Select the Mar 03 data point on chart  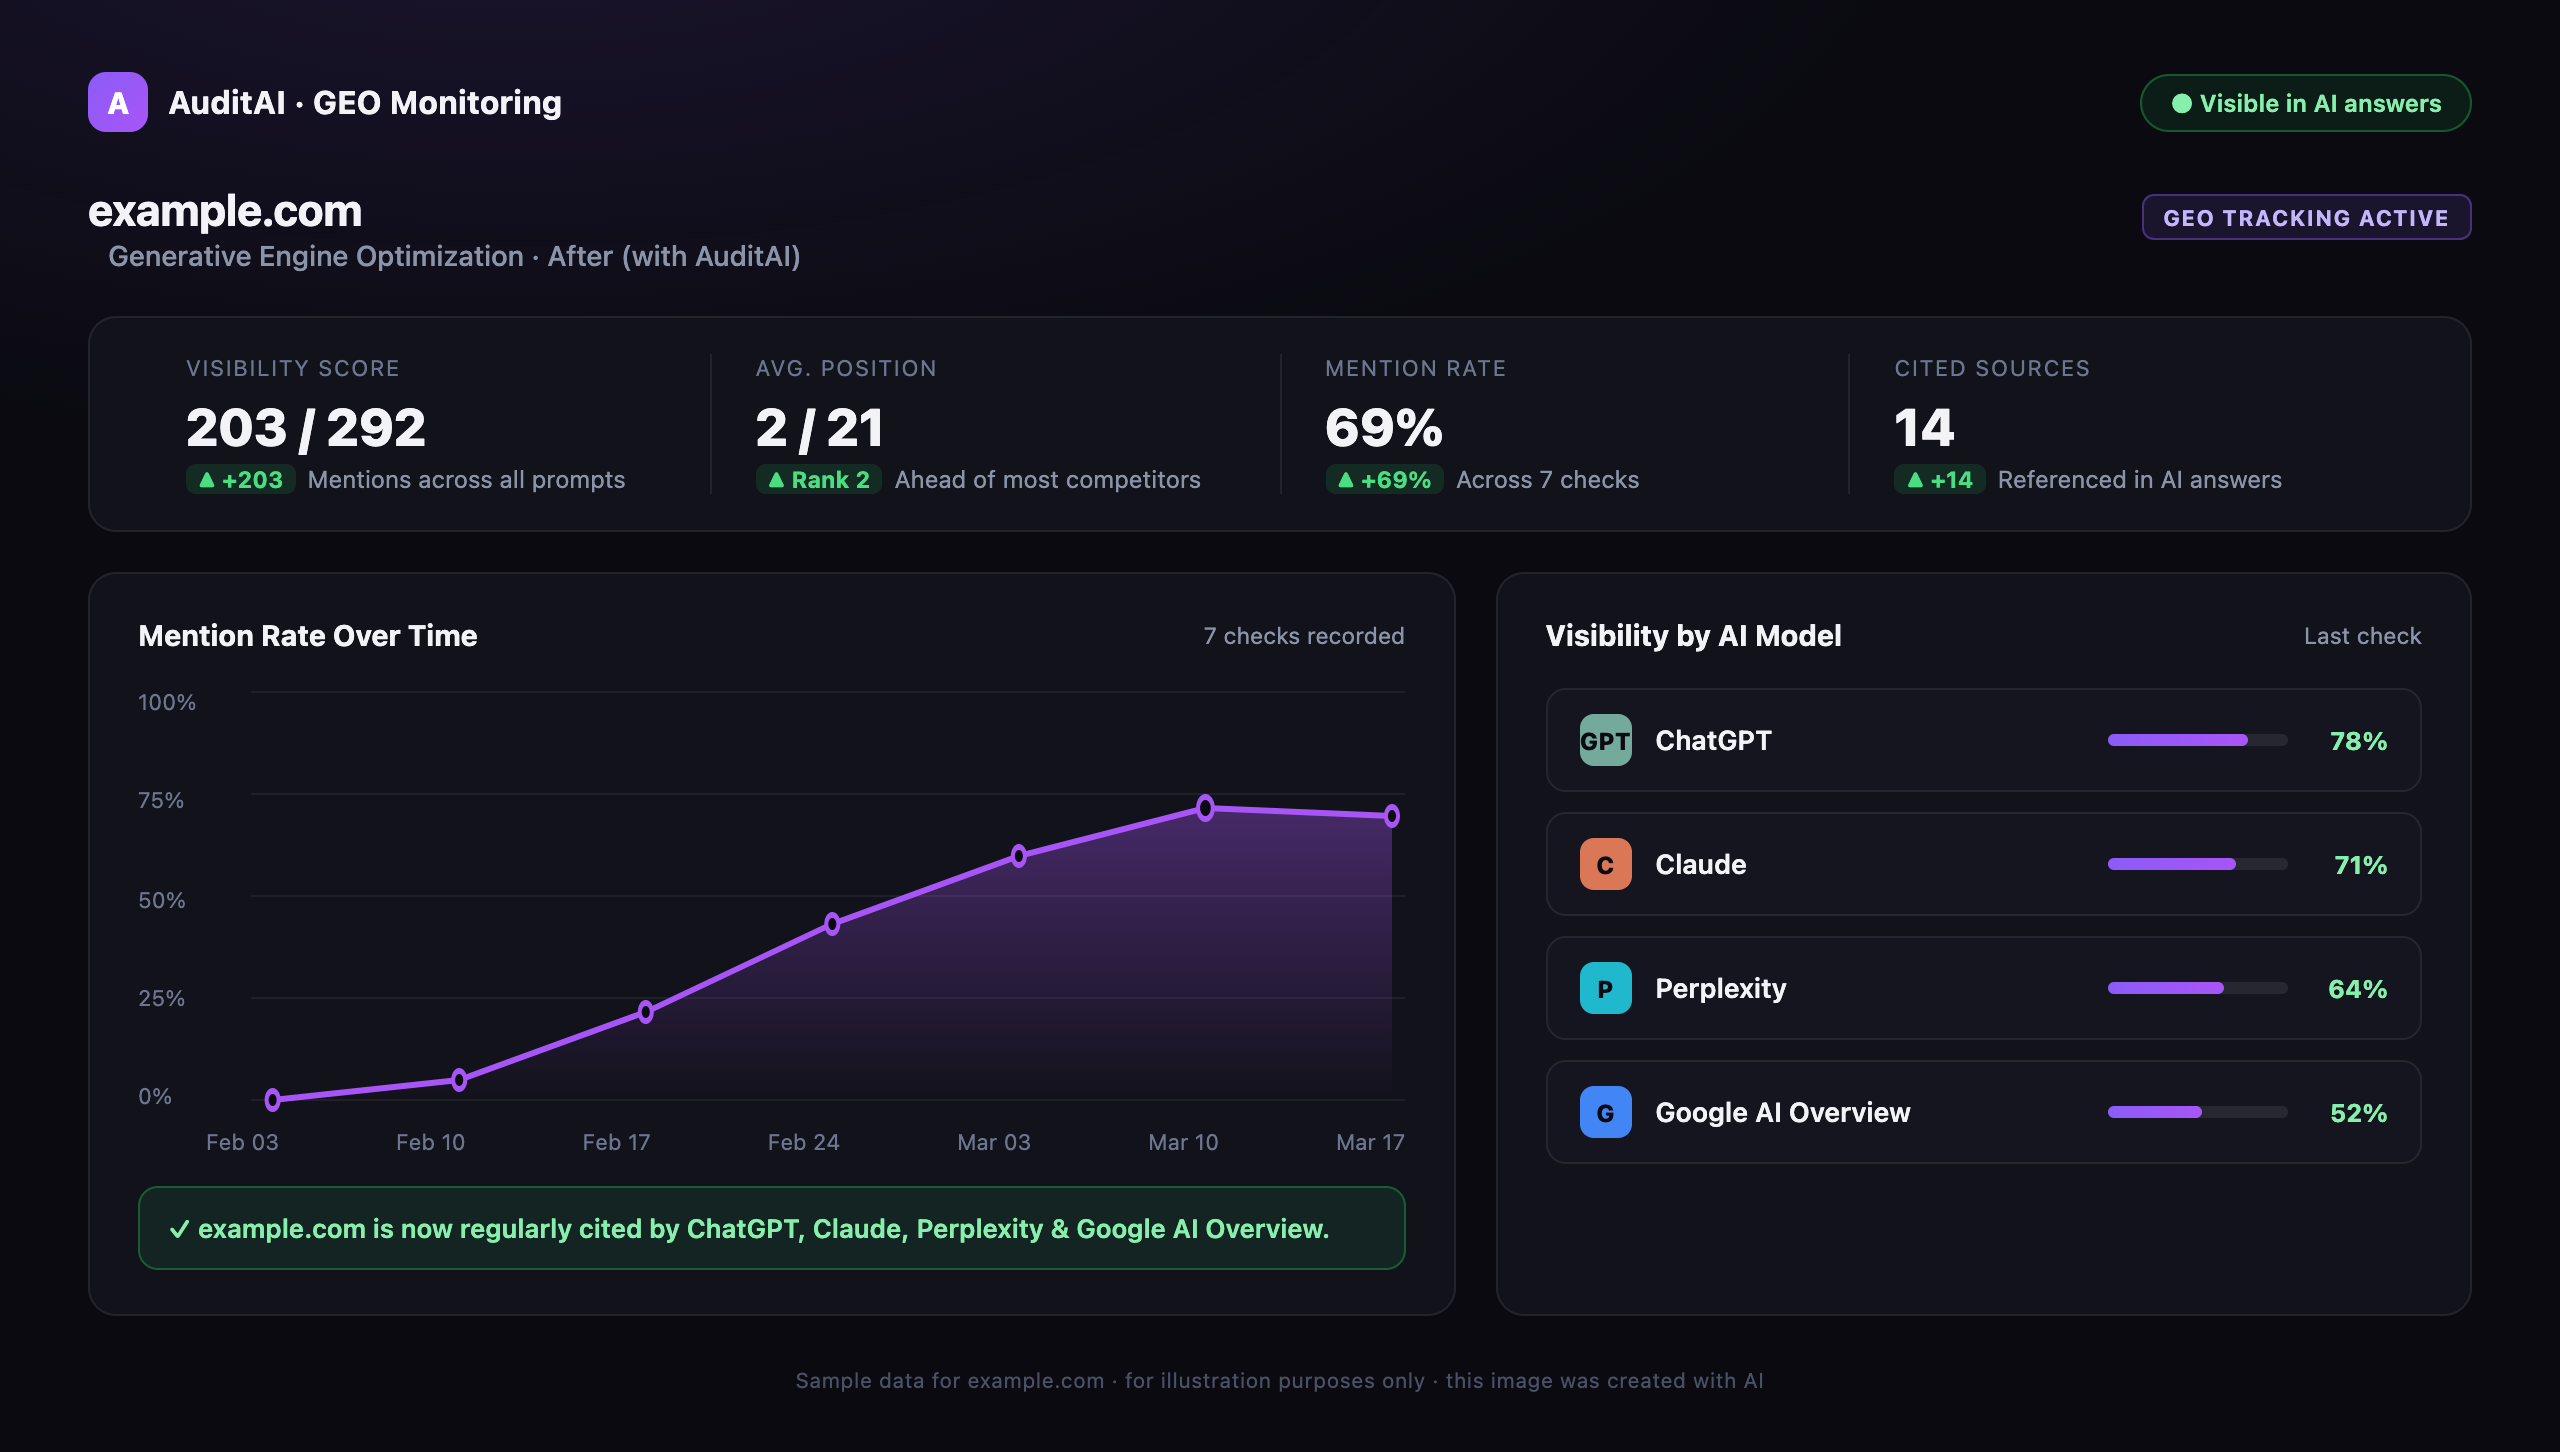(x=1019, y=856)
